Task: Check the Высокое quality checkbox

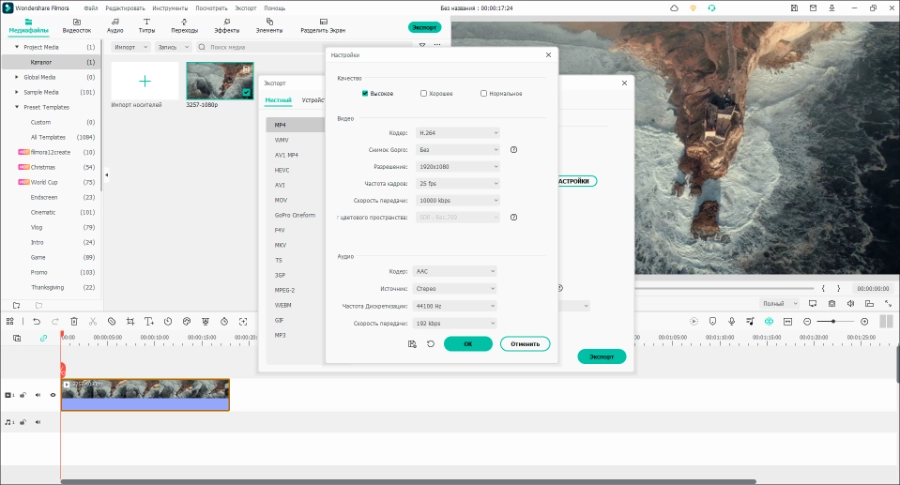Action: [x=364, y=94]
